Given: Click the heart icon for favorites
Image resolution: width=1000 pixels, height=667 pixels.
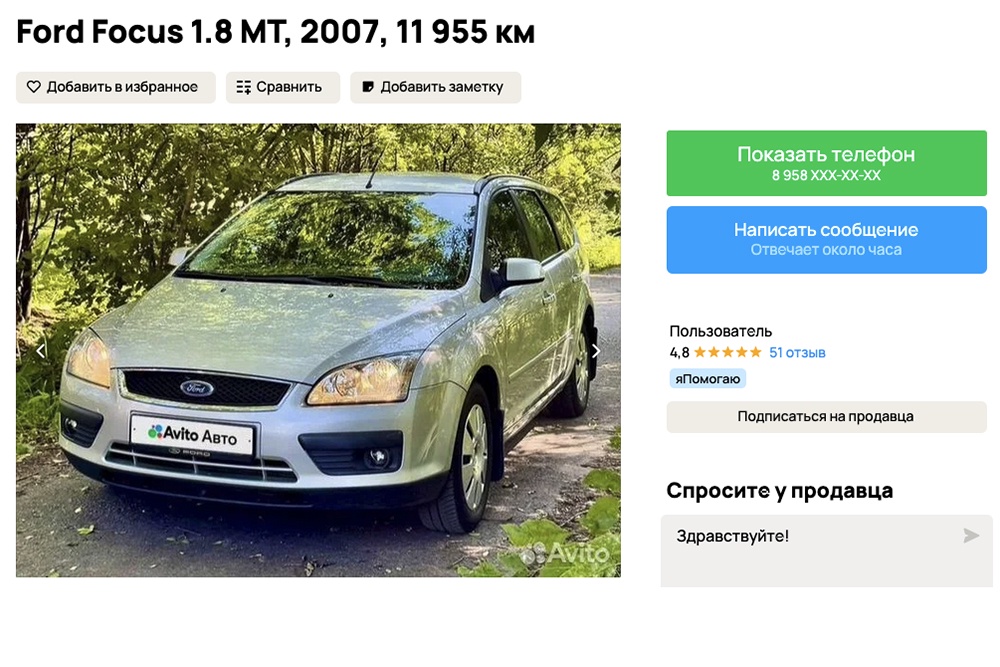Looking at the screenshot, I should [x=34, y=87].
